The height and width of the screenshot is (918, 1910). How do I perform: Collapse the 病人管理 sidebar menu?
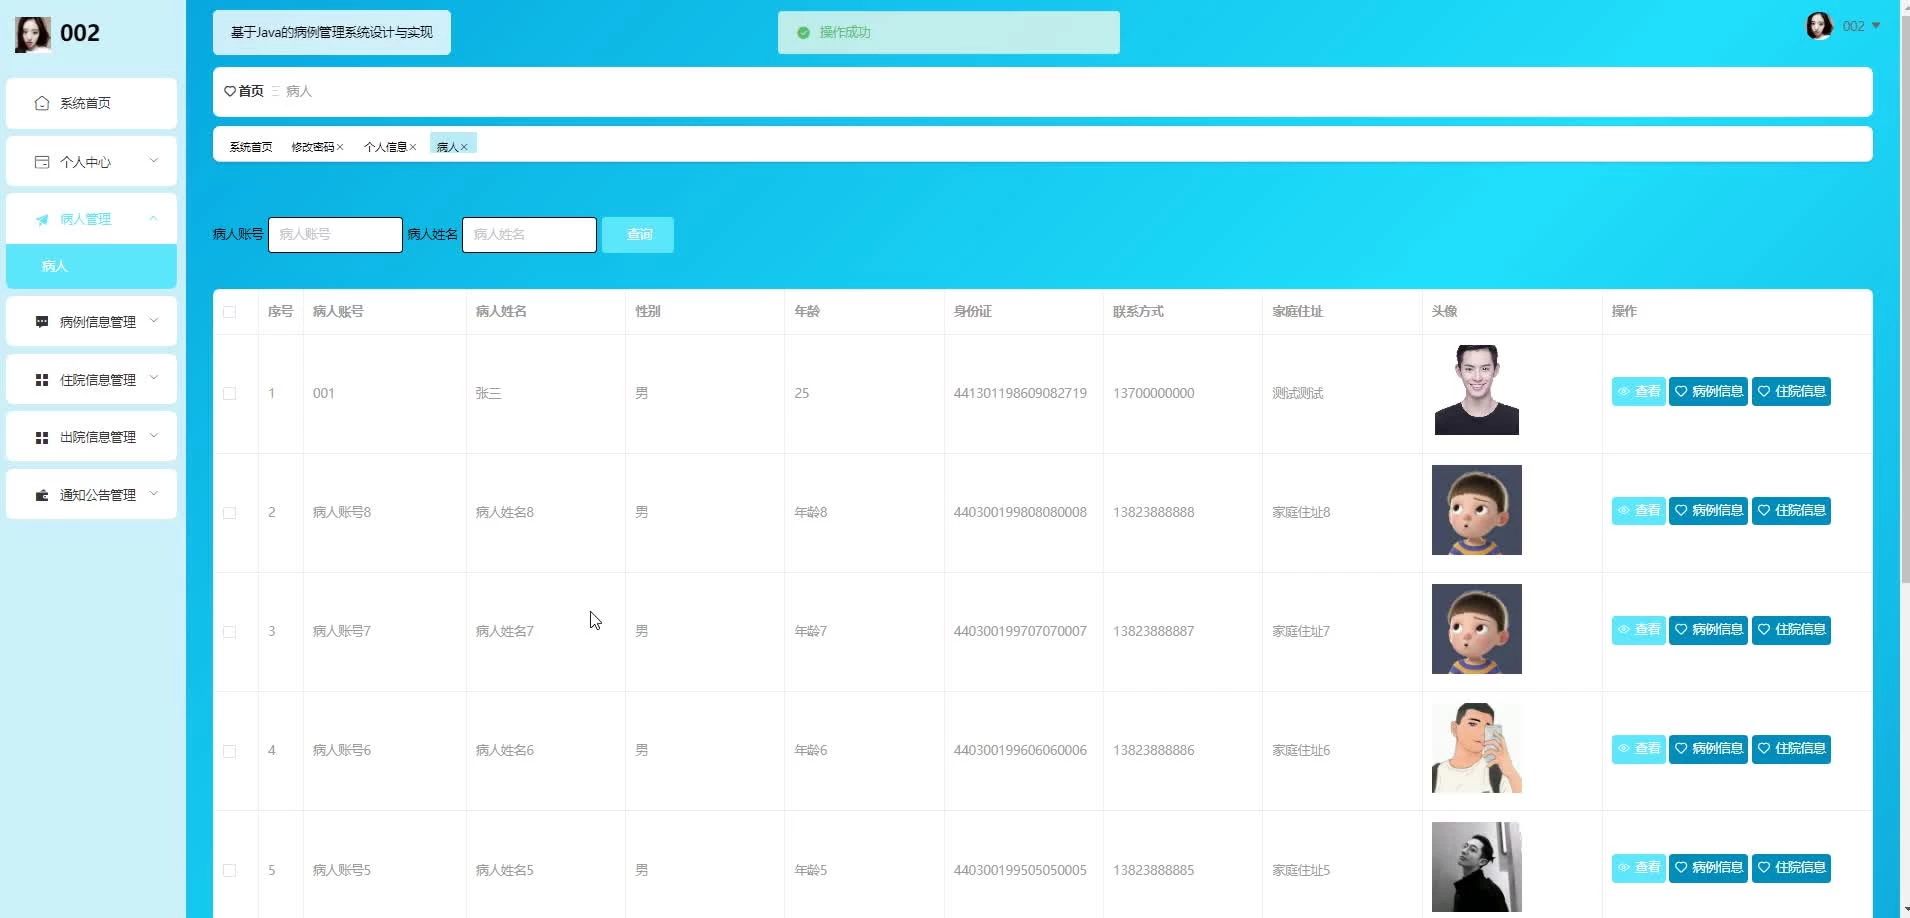tap(91, 219)
